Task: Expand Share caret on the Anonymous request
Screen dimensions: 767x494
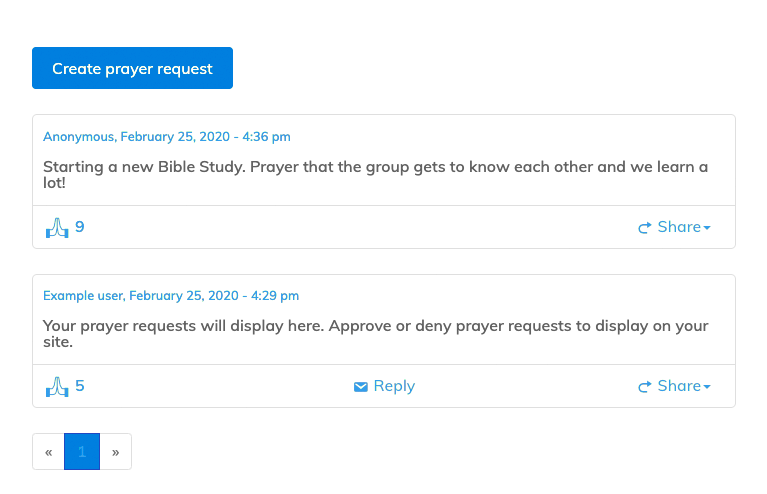Action: click(707, 228)
